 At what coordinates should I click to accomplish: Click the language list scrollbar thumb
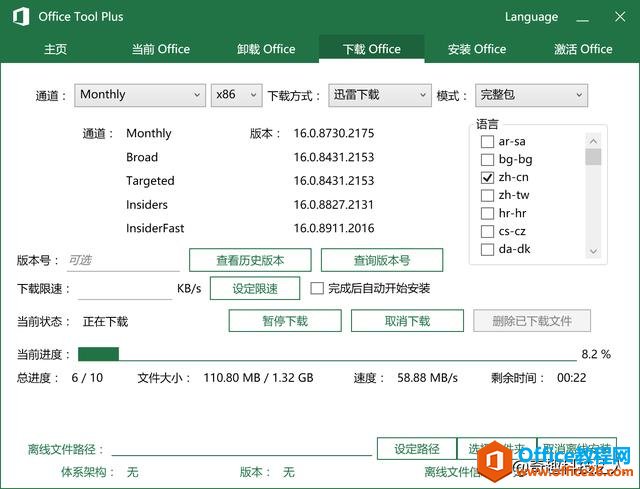pyautogui.click(x=593, y=157)
